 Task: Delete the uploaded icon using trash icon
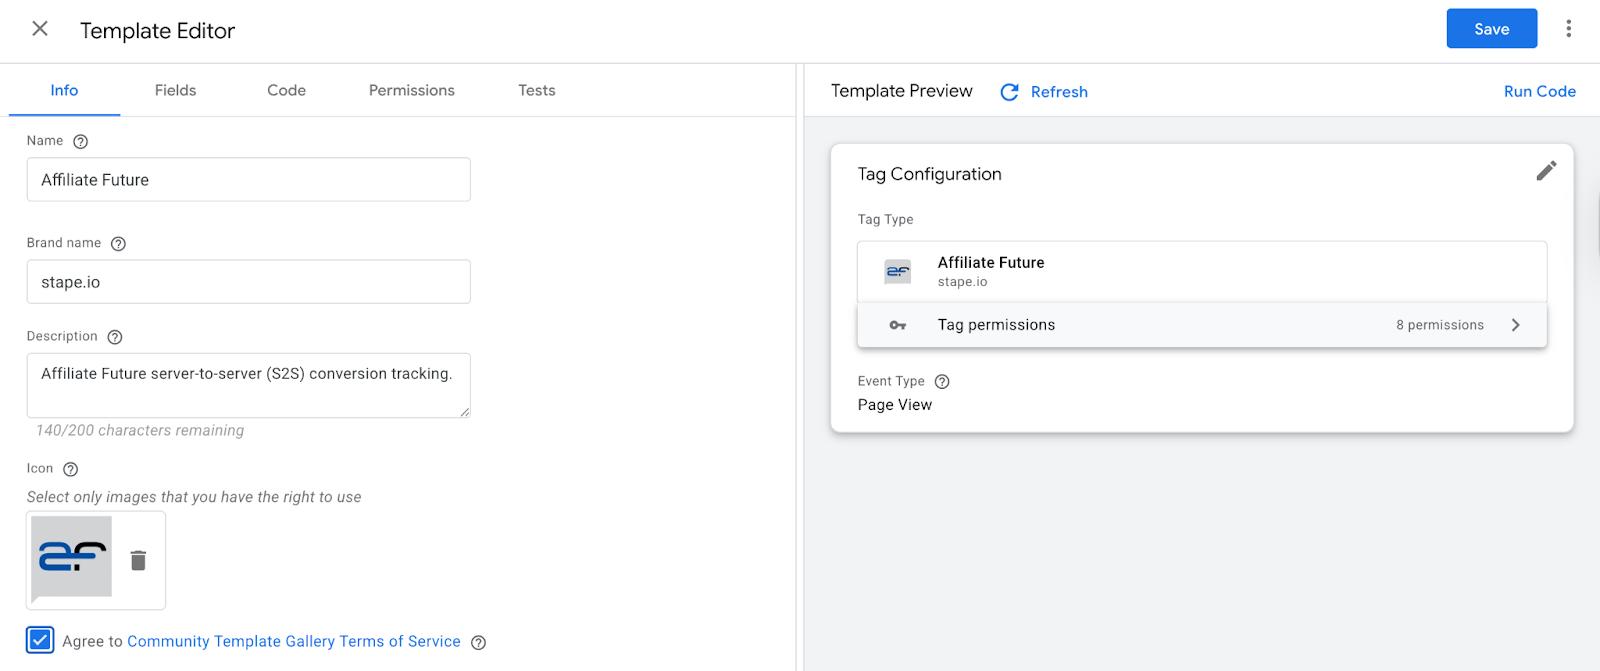pyautogui.click(x=138, y=560)
